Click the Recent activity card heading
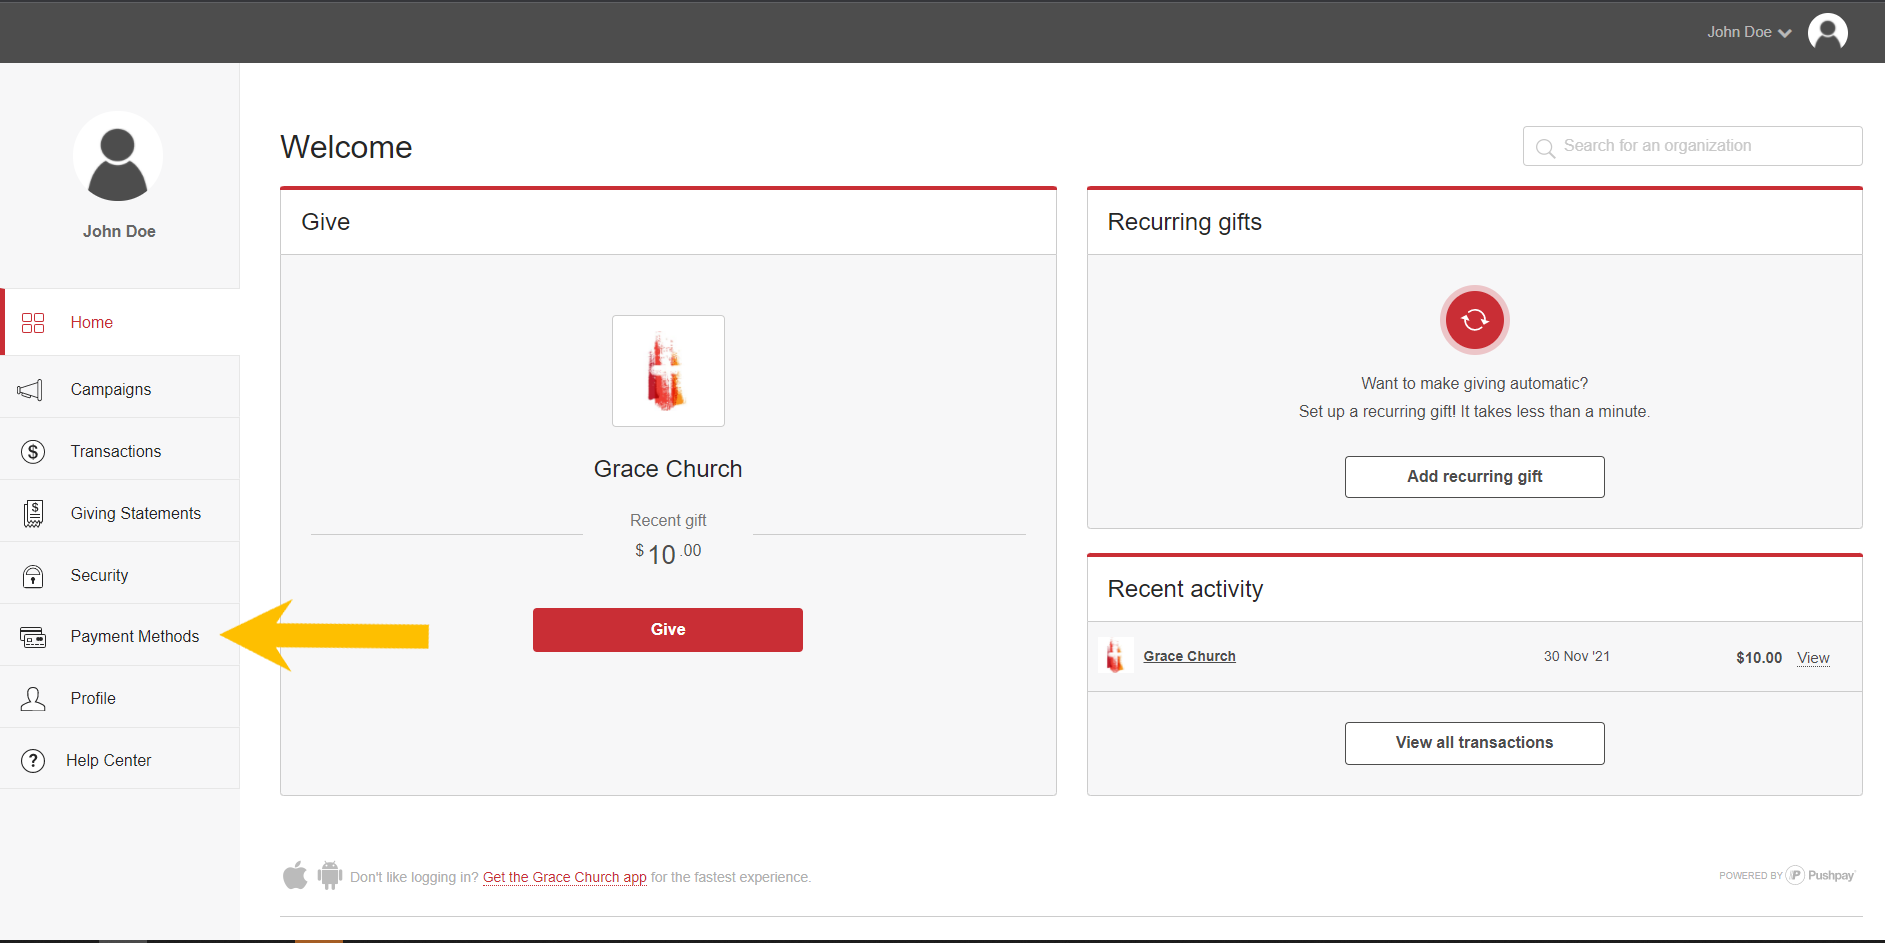Viewport: 1885px width, 943px height. [1185, 589]
